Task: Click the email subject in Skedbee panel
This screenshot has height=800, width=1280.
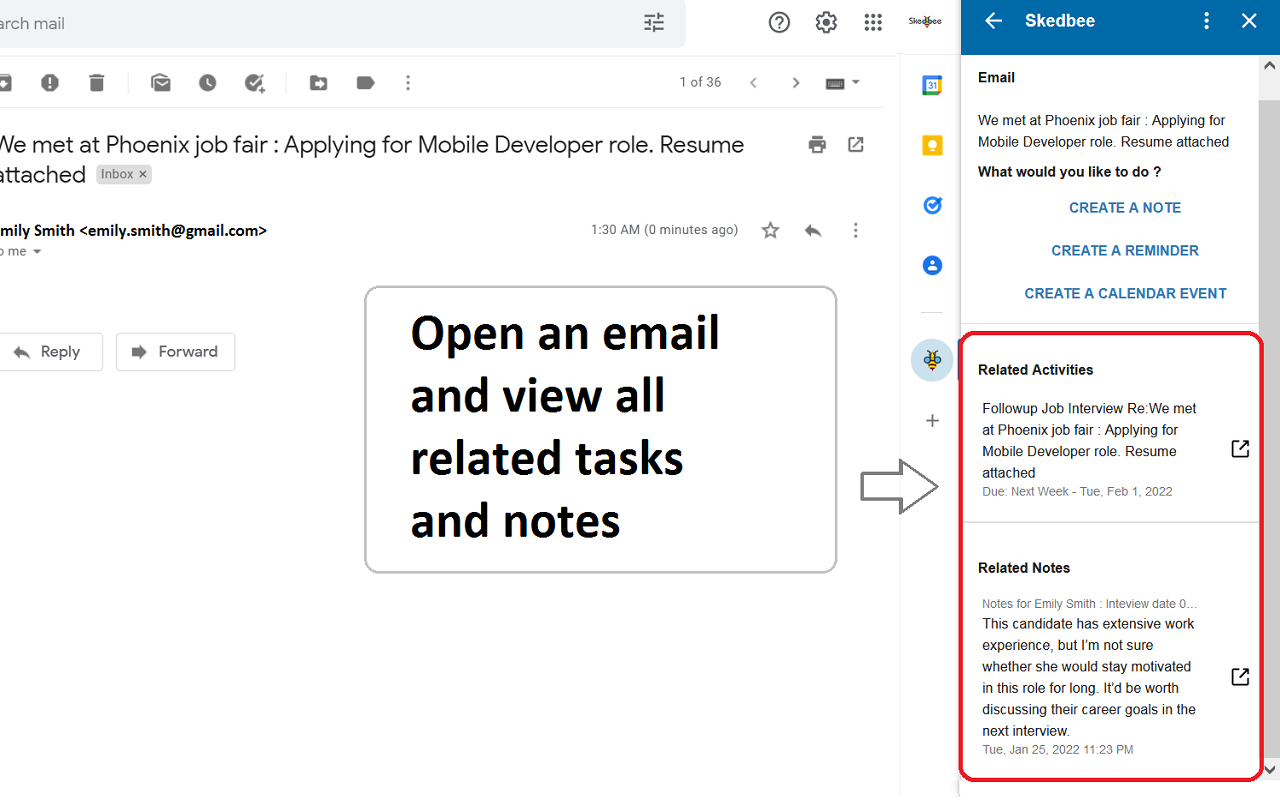Action: pyautogui.click(x=1103, y=131)
